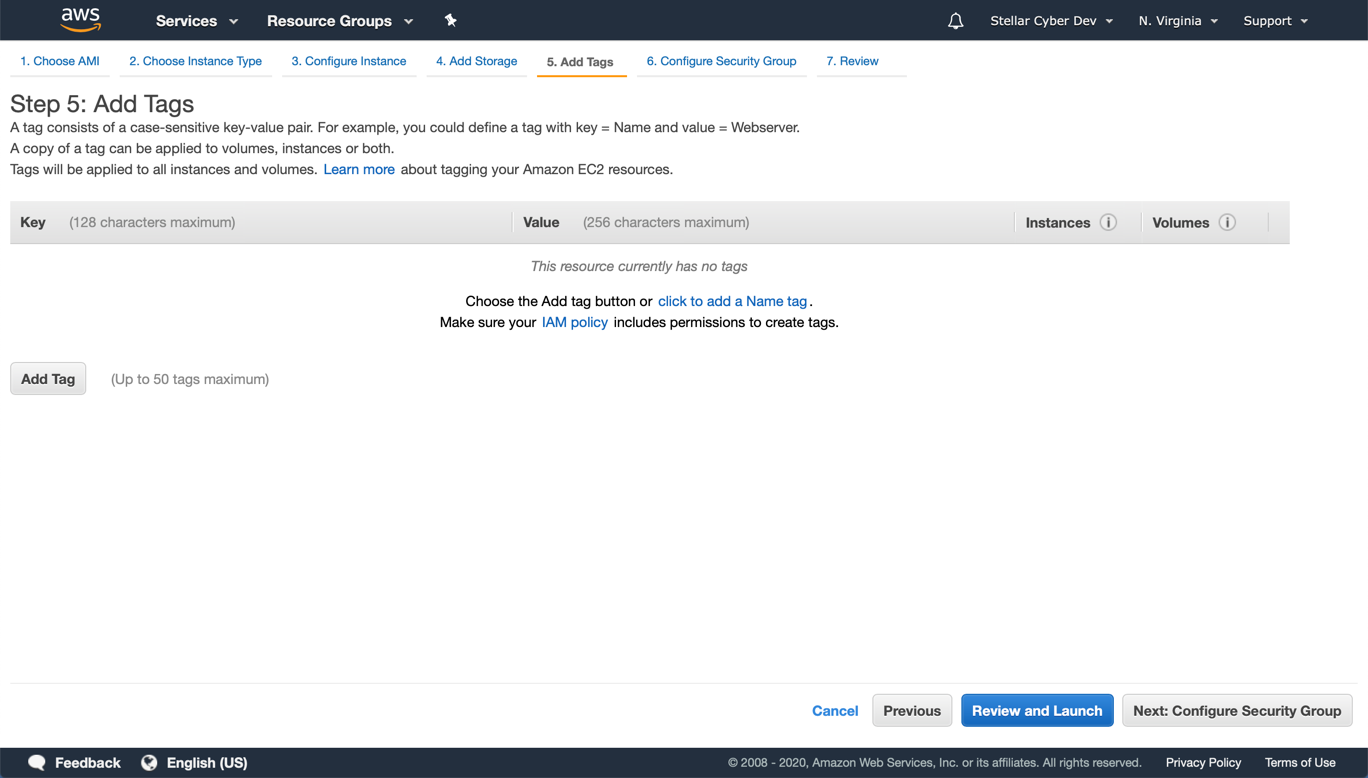Open the notifications bell

[955, 21]
